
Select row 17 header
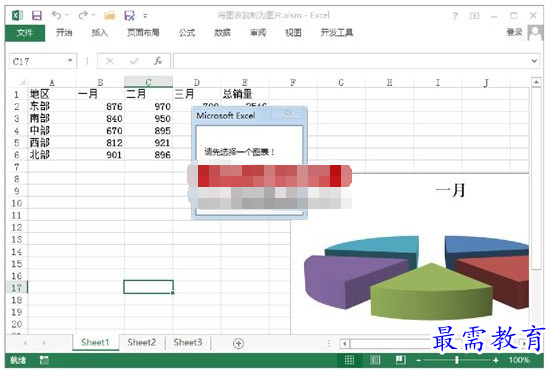click(17, 288)
